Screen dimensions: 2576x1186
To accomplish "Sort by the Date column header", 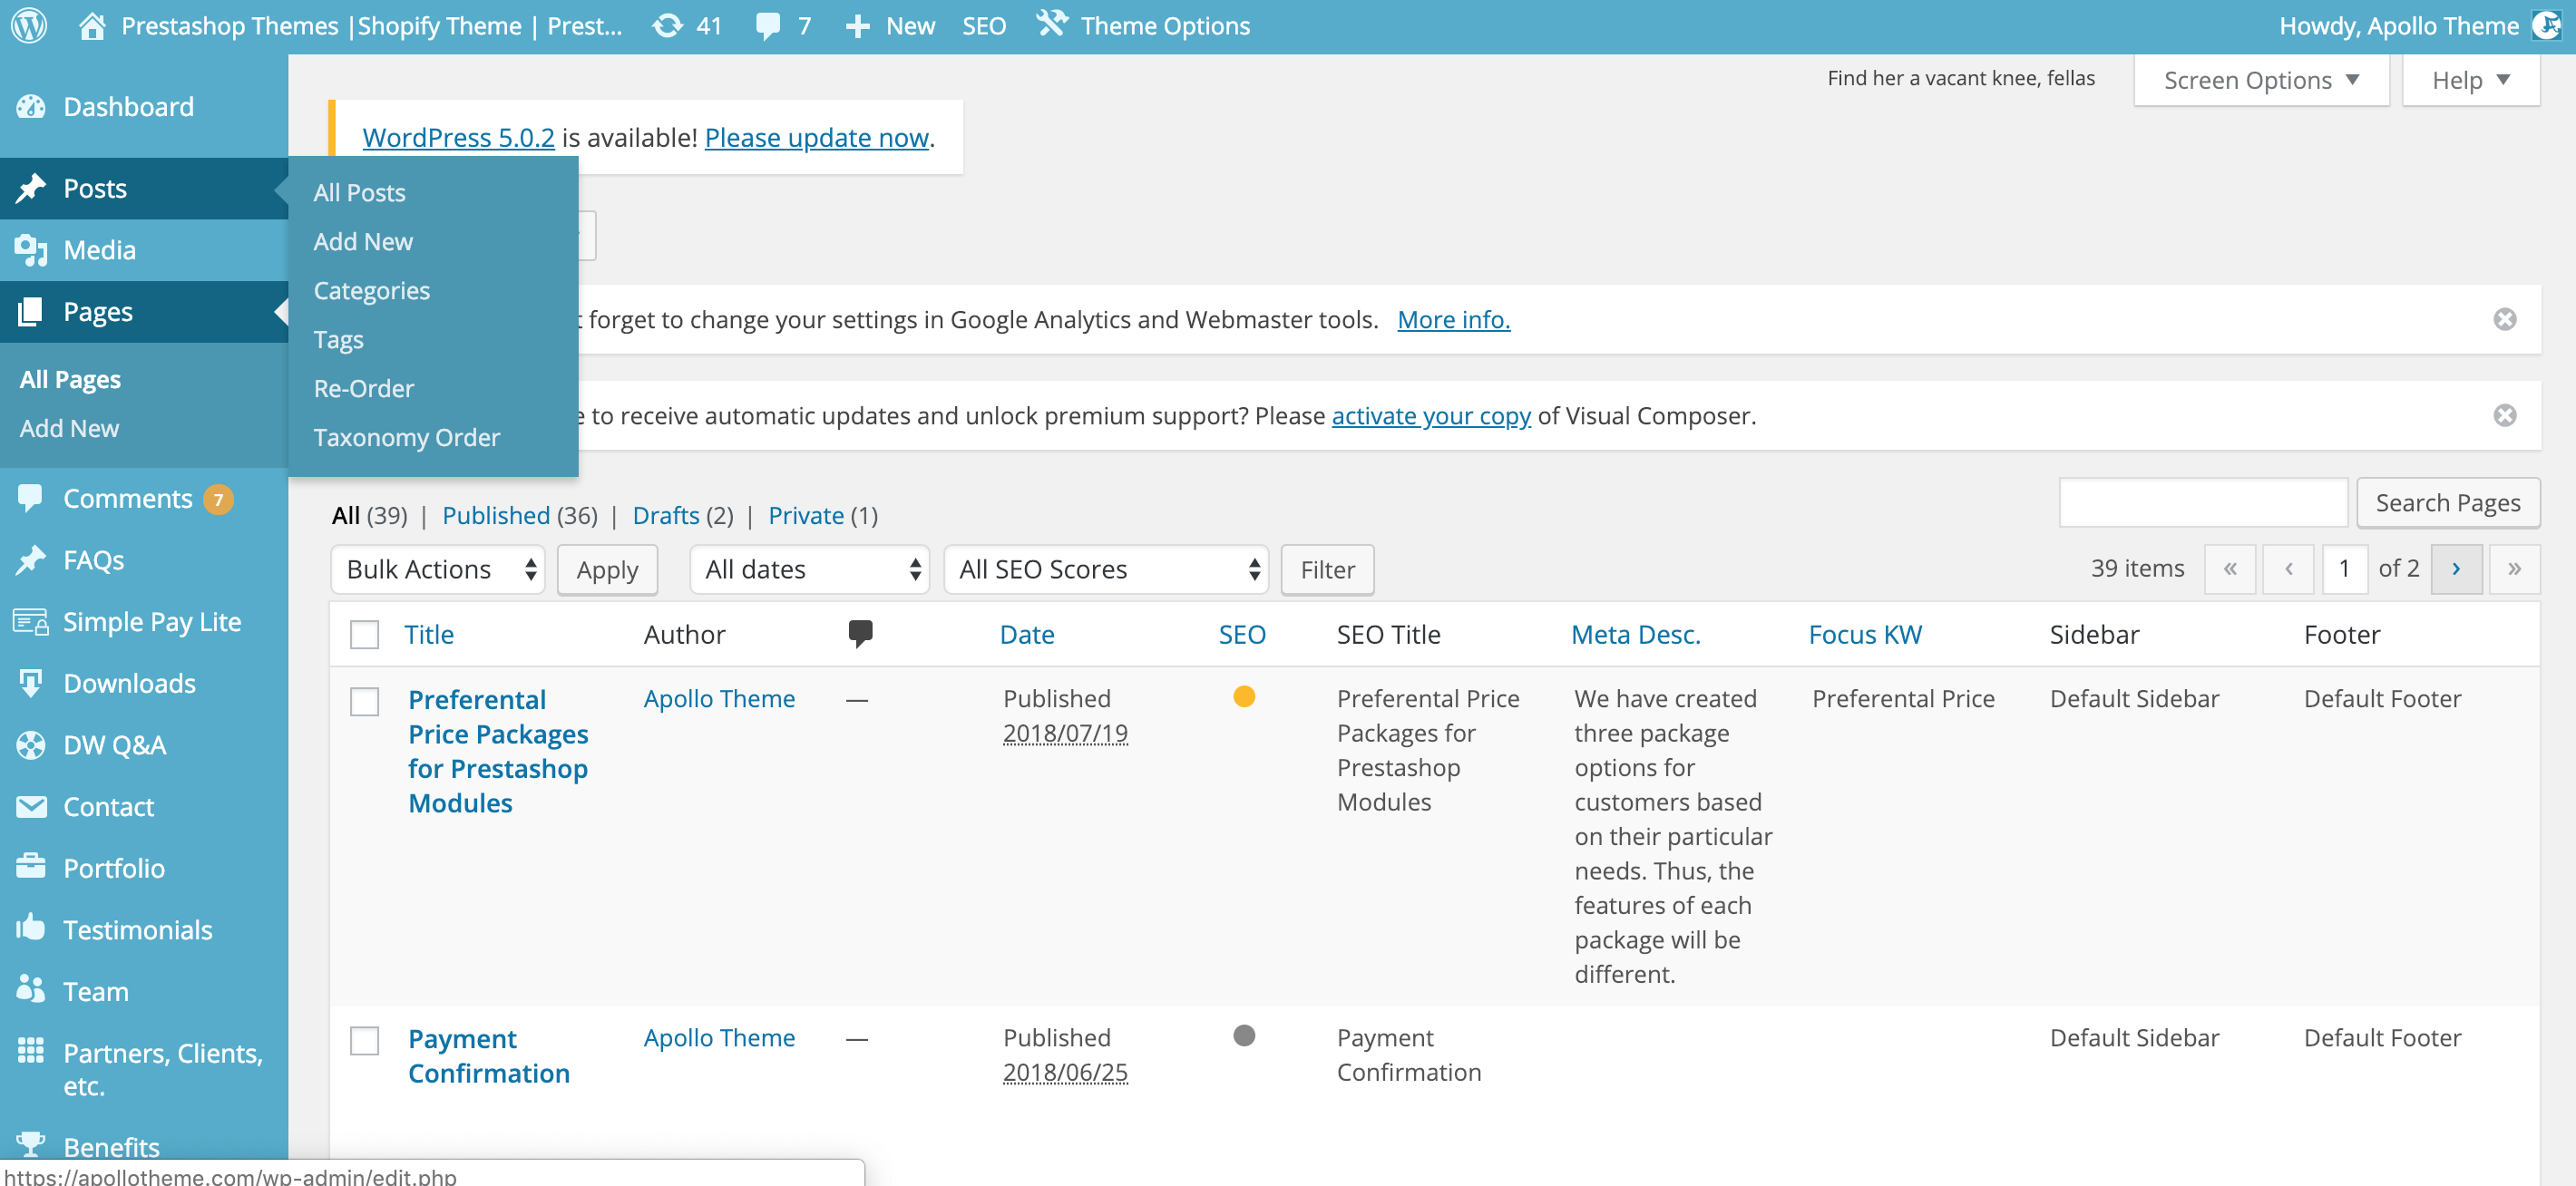I will pyautogui.click(x=1027, y=634).
